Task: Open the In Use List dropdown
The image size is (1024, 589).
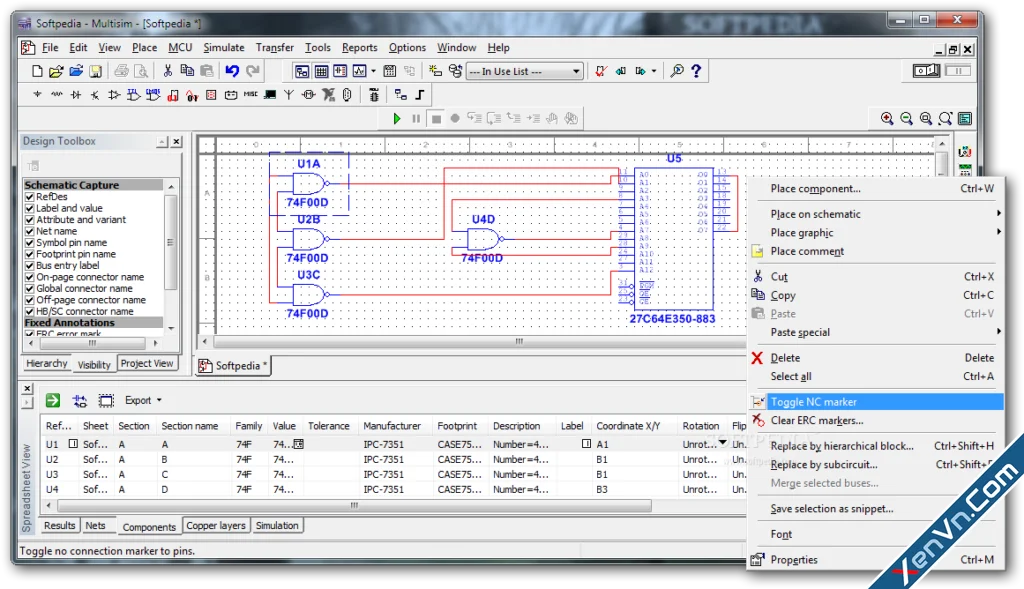Action: coord(576,71)
